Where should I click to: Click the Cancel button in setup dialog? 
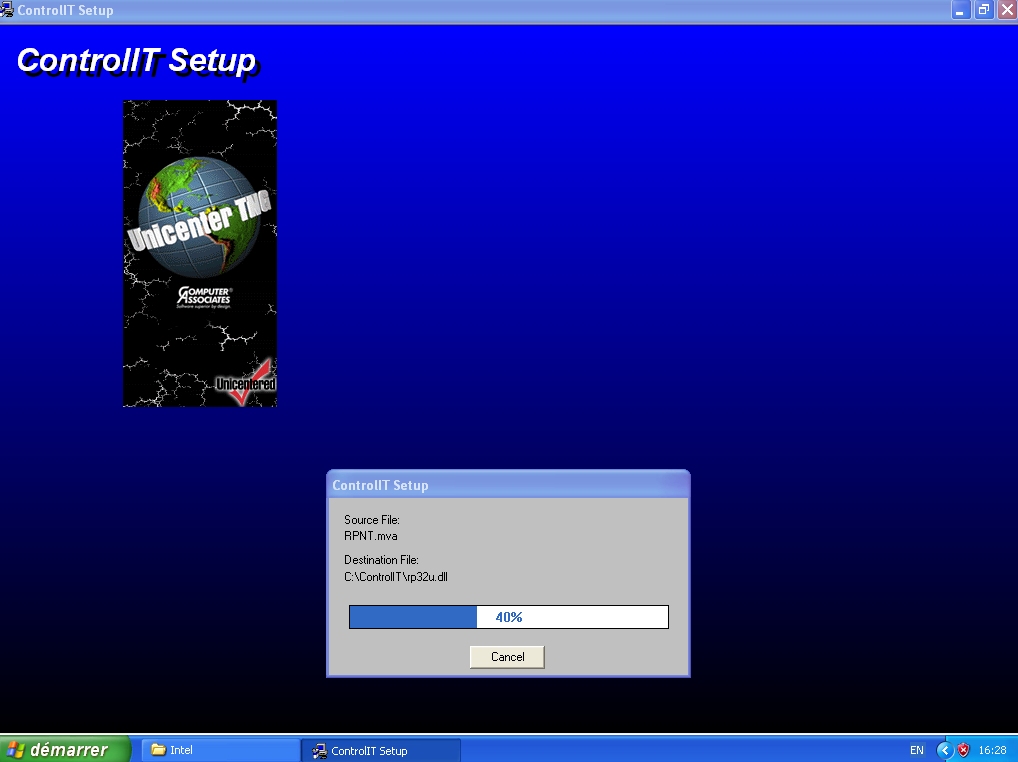507,657
